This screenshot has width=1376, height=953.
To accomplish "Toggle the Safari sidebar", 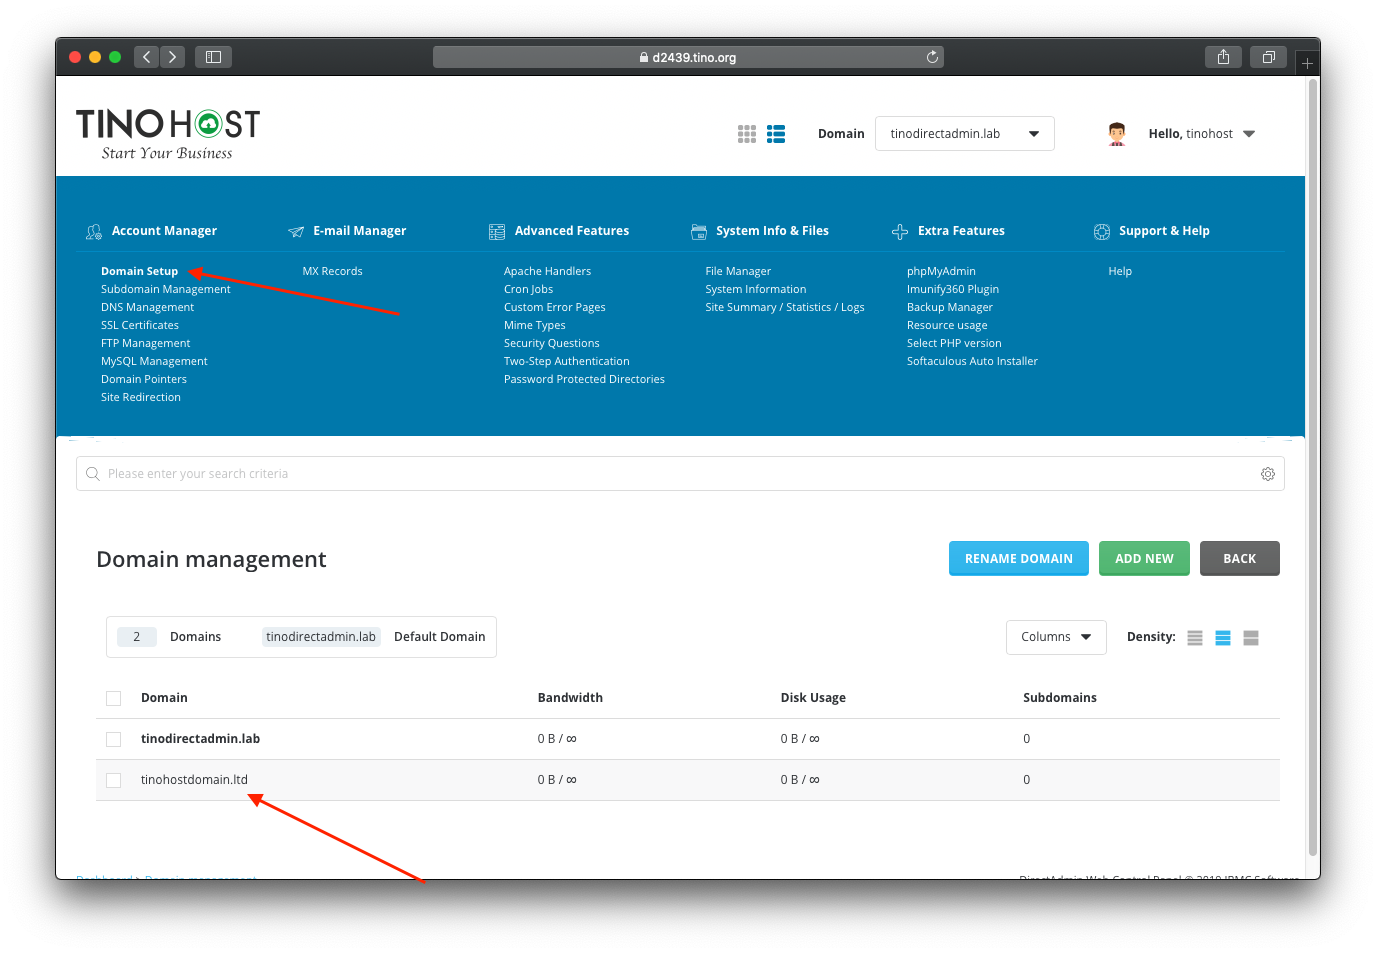I will 213,57.
